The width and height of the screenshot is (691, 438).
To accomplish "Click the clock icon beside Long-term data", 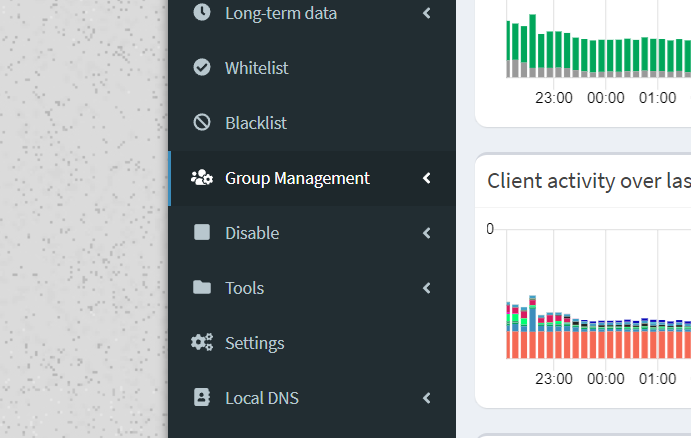I will point(202,13).
